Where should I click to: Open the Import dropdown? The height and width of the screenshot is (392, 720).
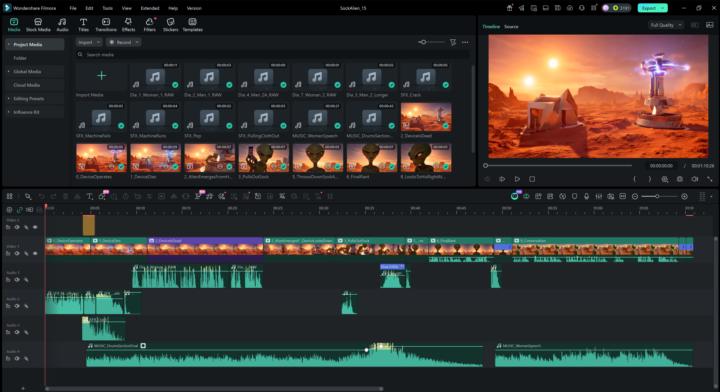(x=89, y=42)
